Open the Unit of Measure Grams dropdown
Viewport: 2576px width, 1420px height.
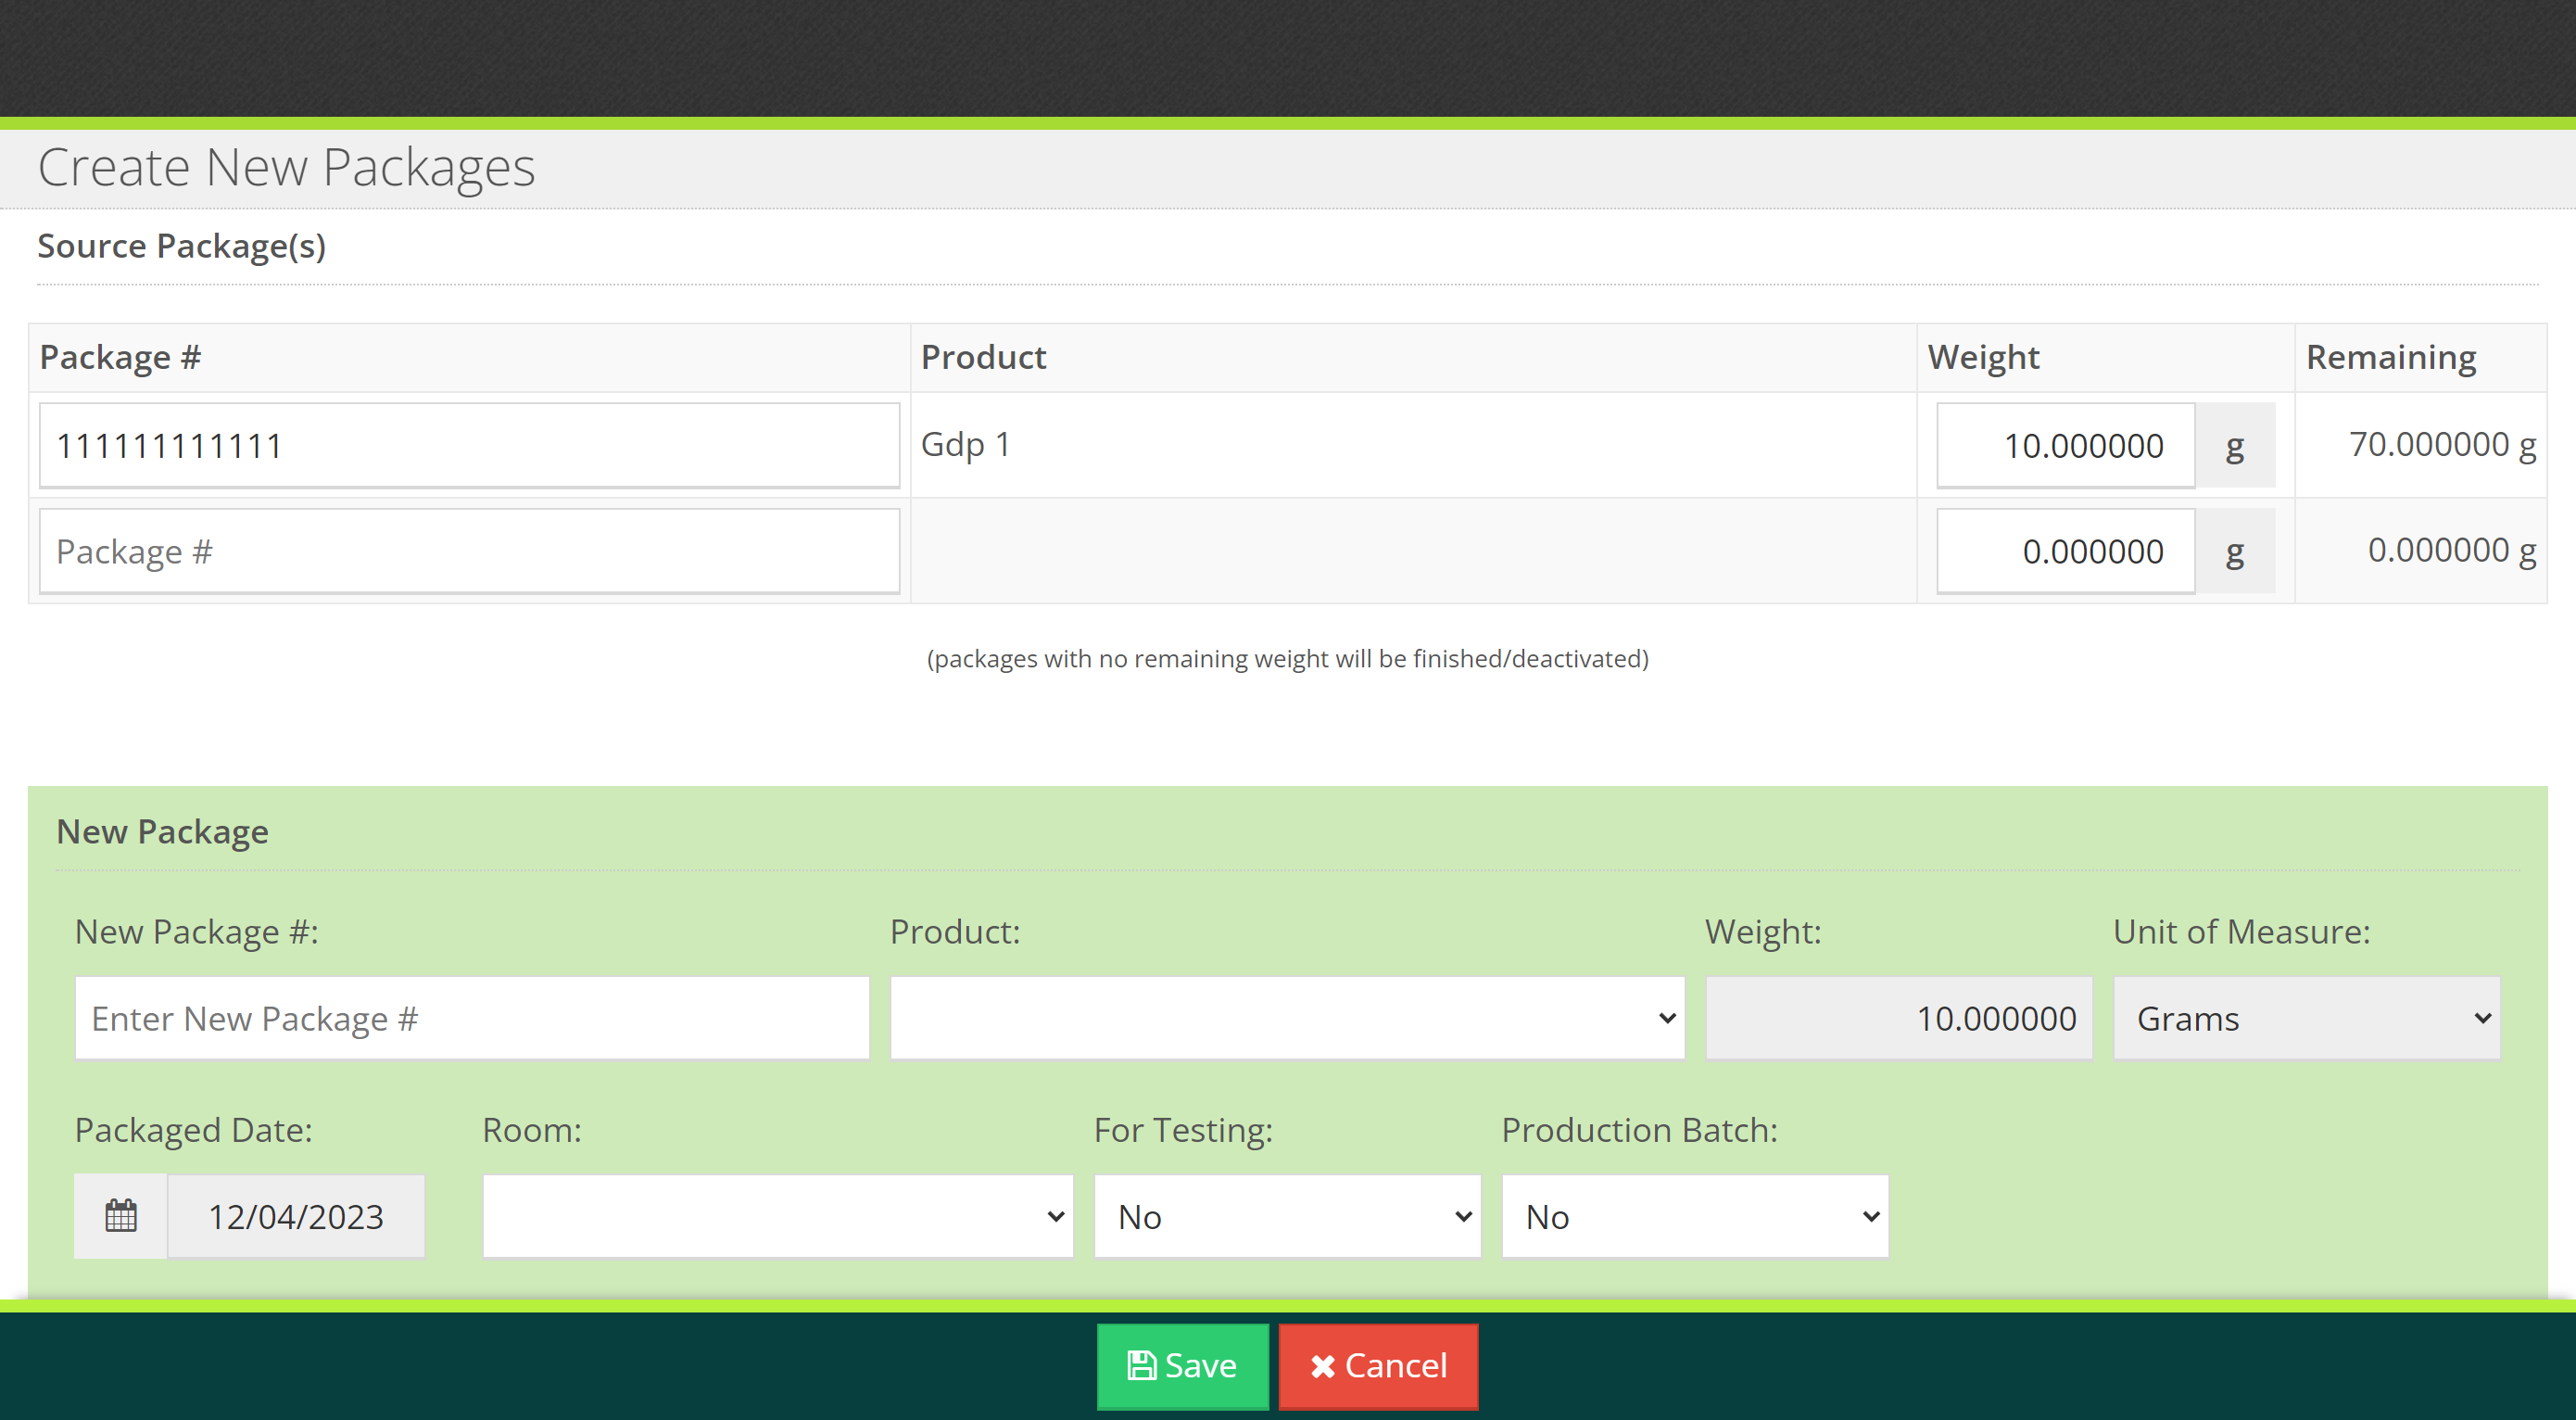click(x=2306, y=1018)
